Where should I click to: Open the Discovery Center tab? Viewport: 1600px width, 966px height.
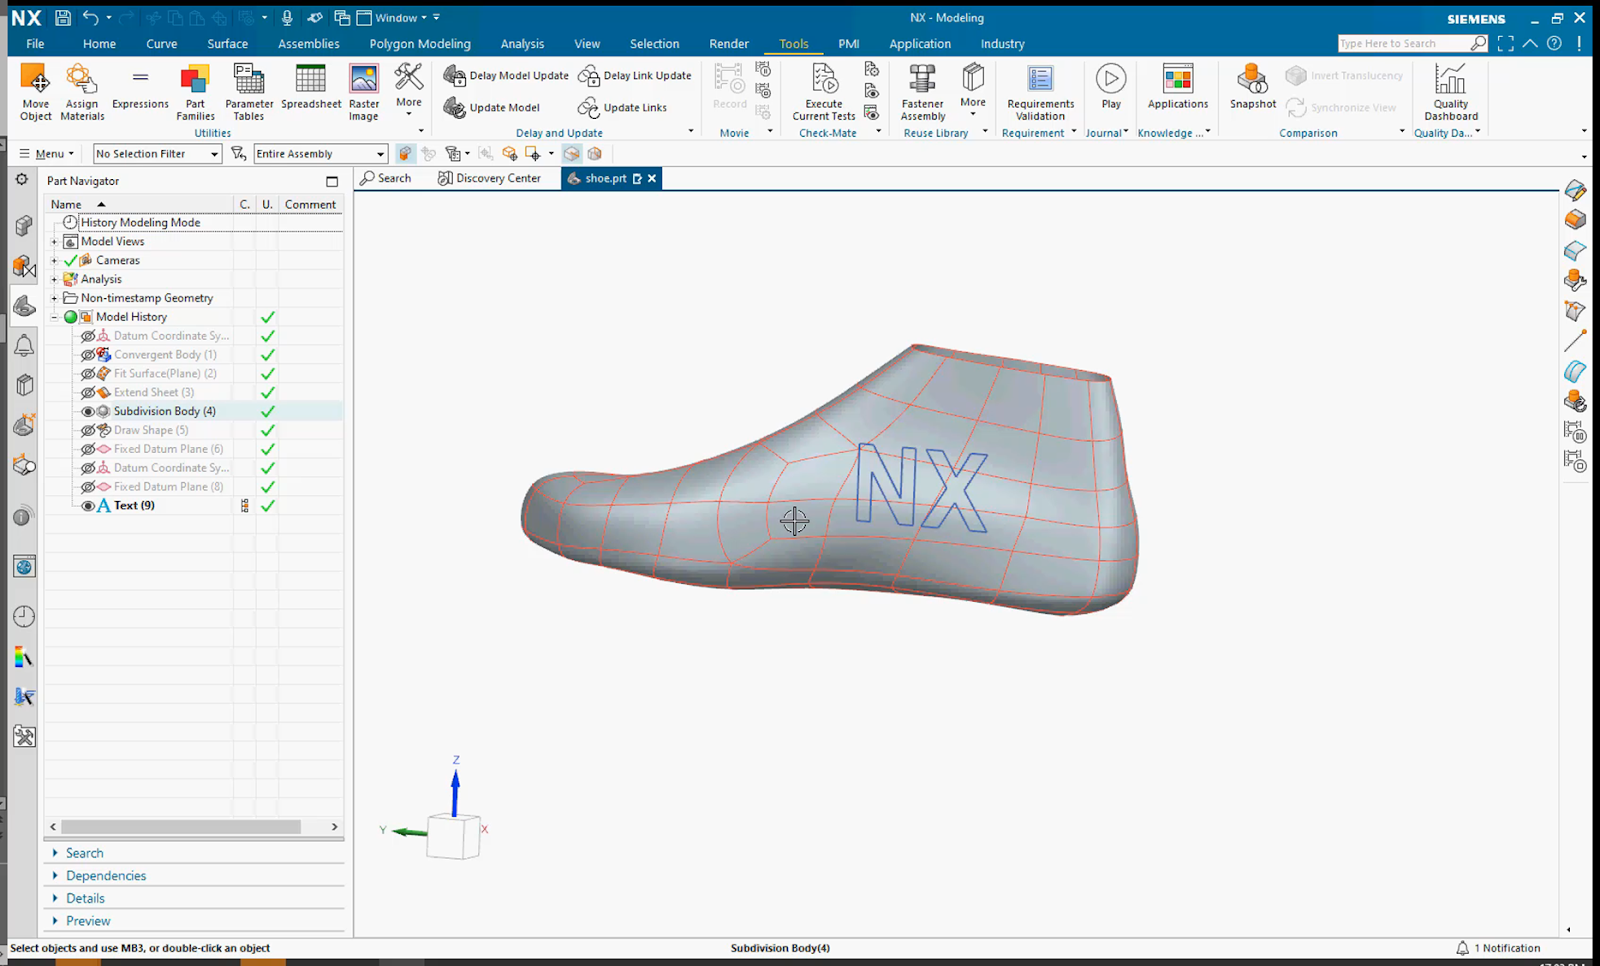(x=489, y=178)
